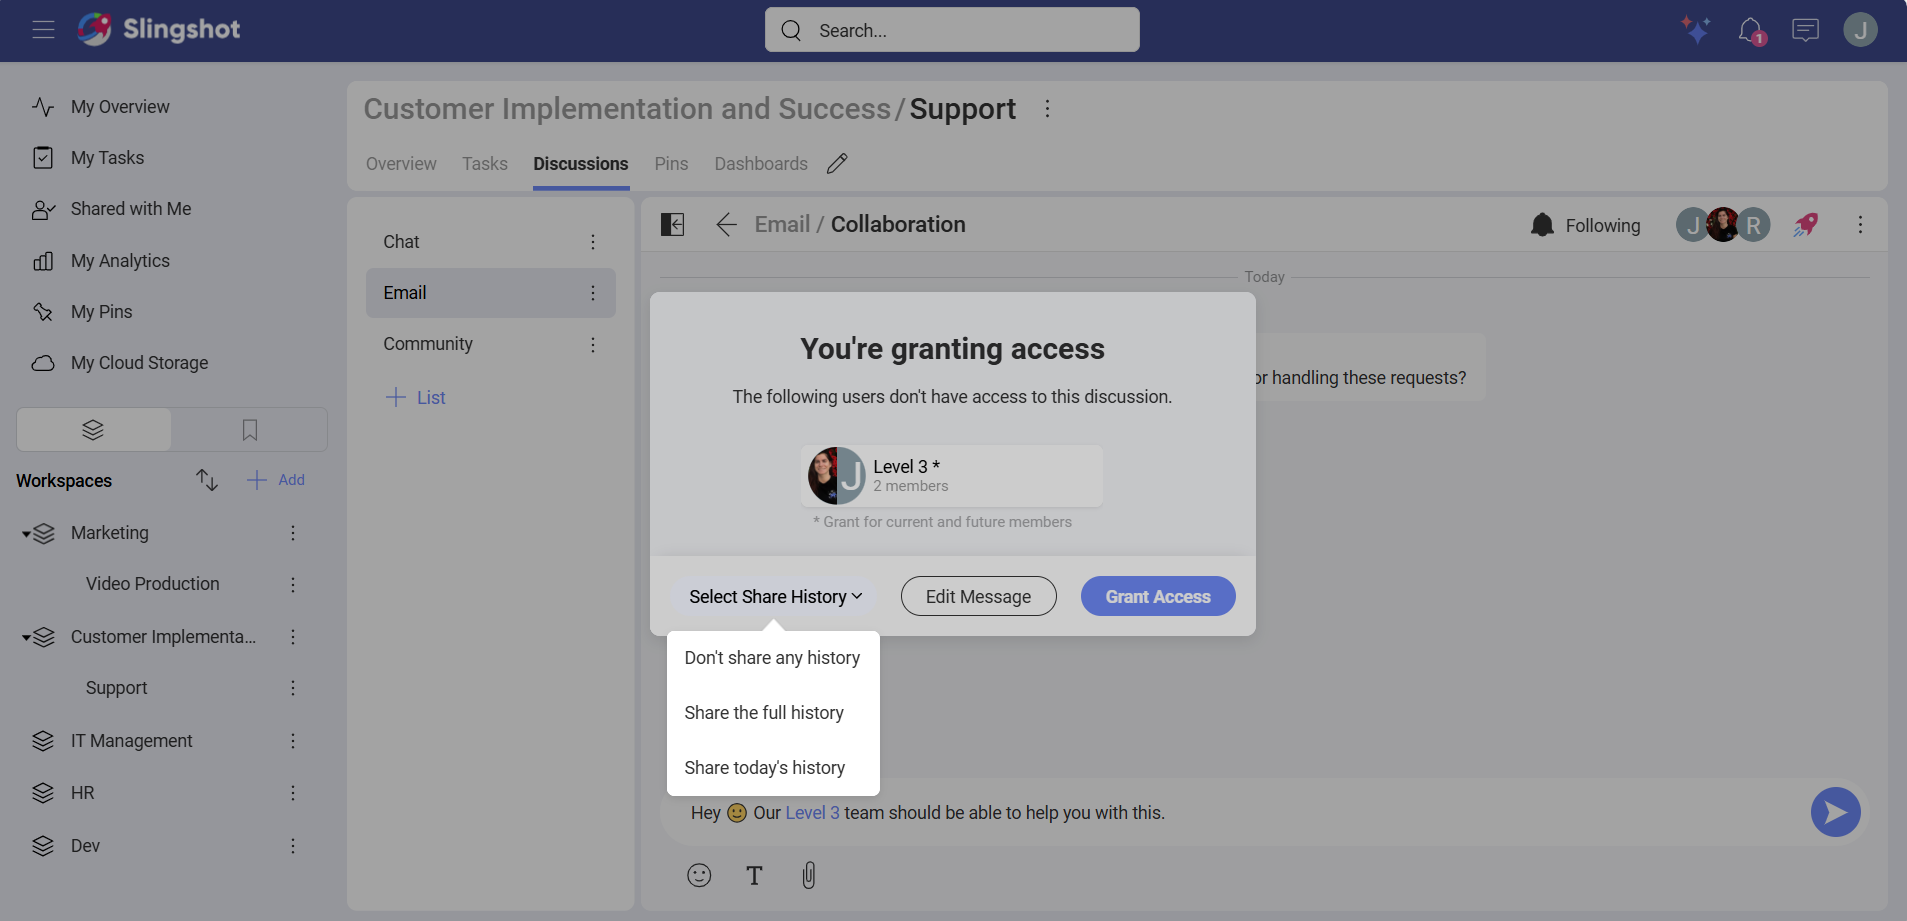Switch to the Tasks tab
This screenshot has width=1907, height=921.
484,164
